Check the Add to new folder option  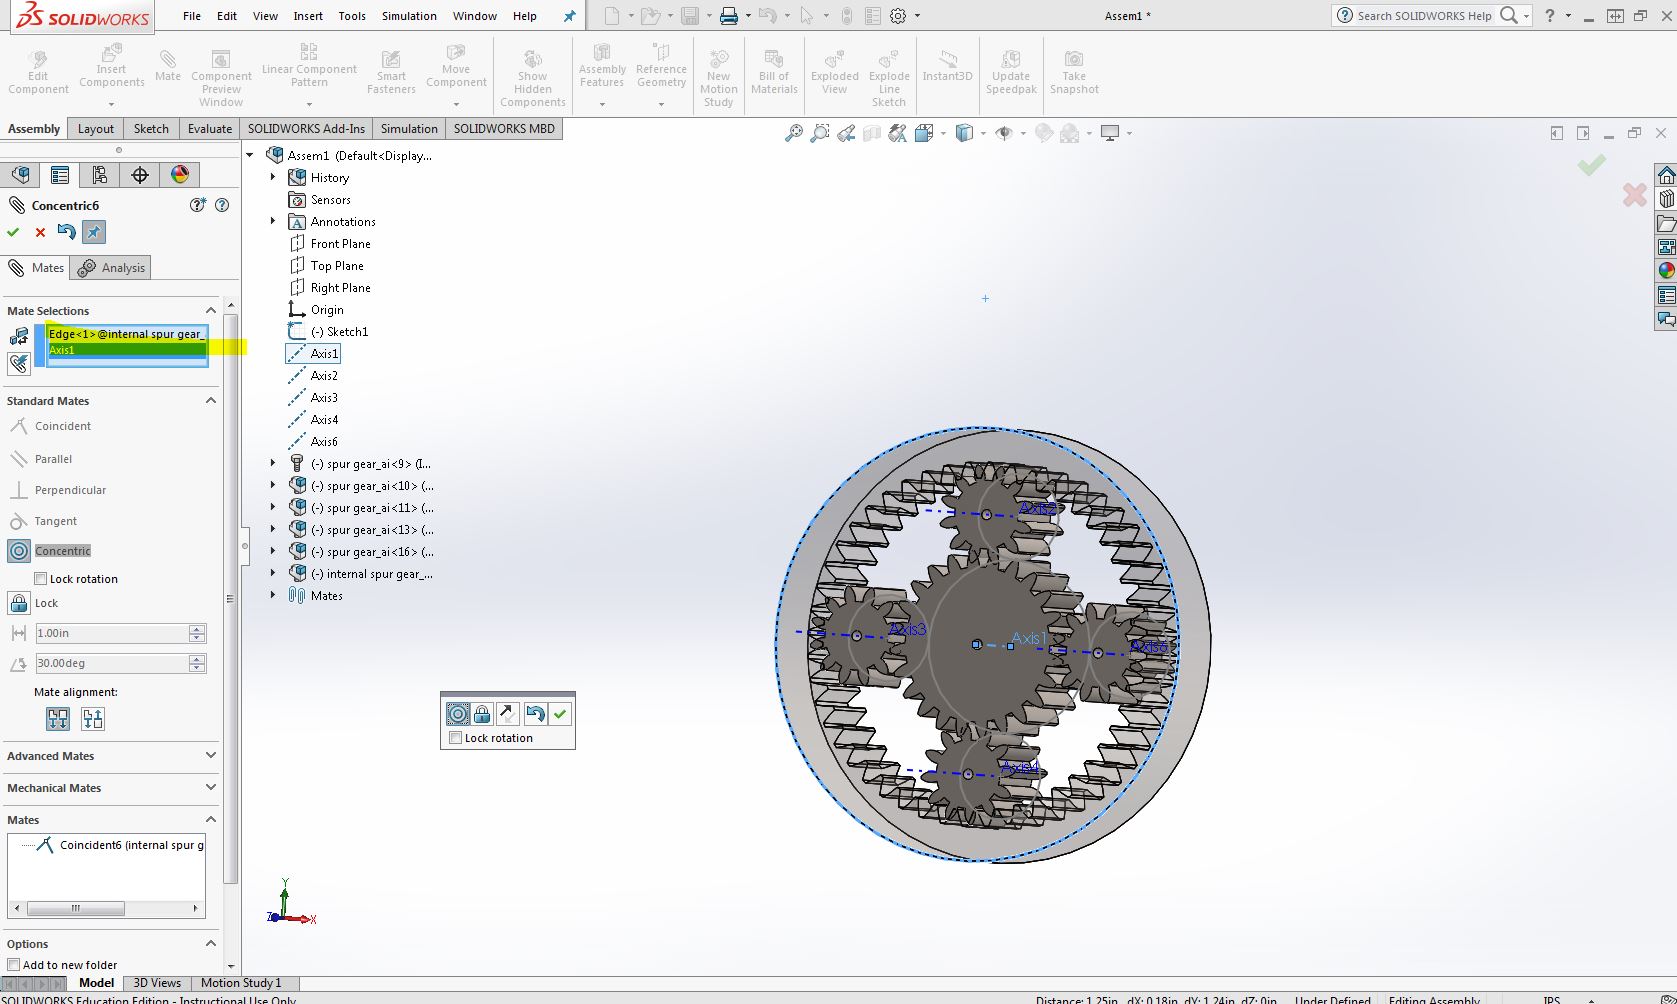pos(14,965)
